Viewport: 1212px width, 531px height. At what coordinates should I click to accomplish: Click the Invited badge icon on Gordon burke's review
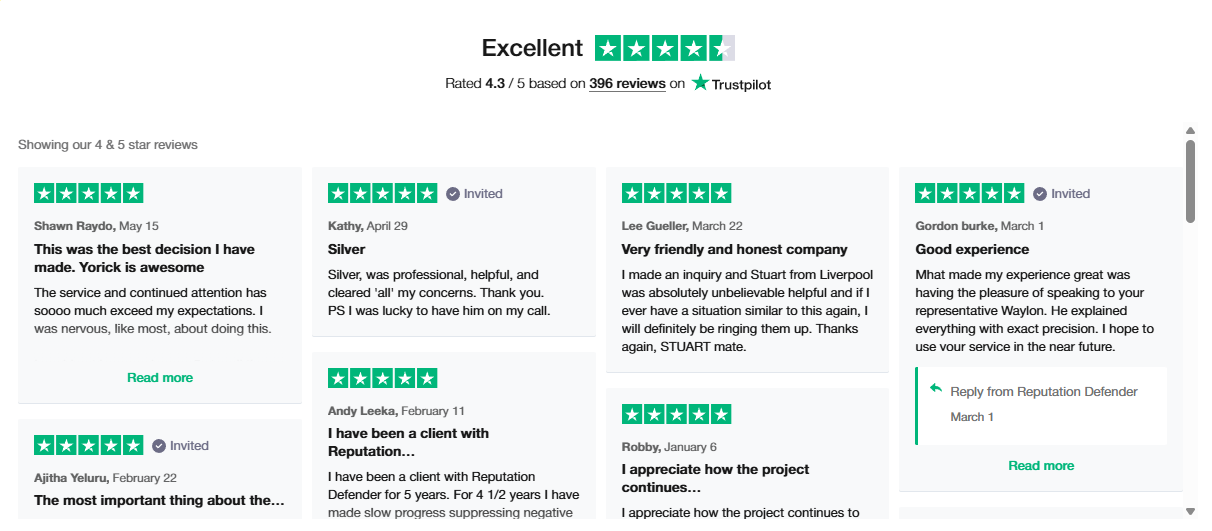coord(1040,194)
